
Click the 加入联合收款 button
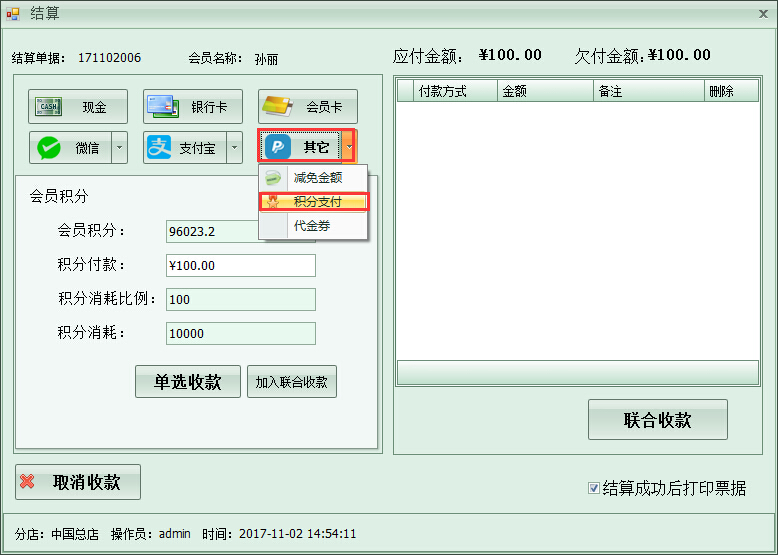292,381
